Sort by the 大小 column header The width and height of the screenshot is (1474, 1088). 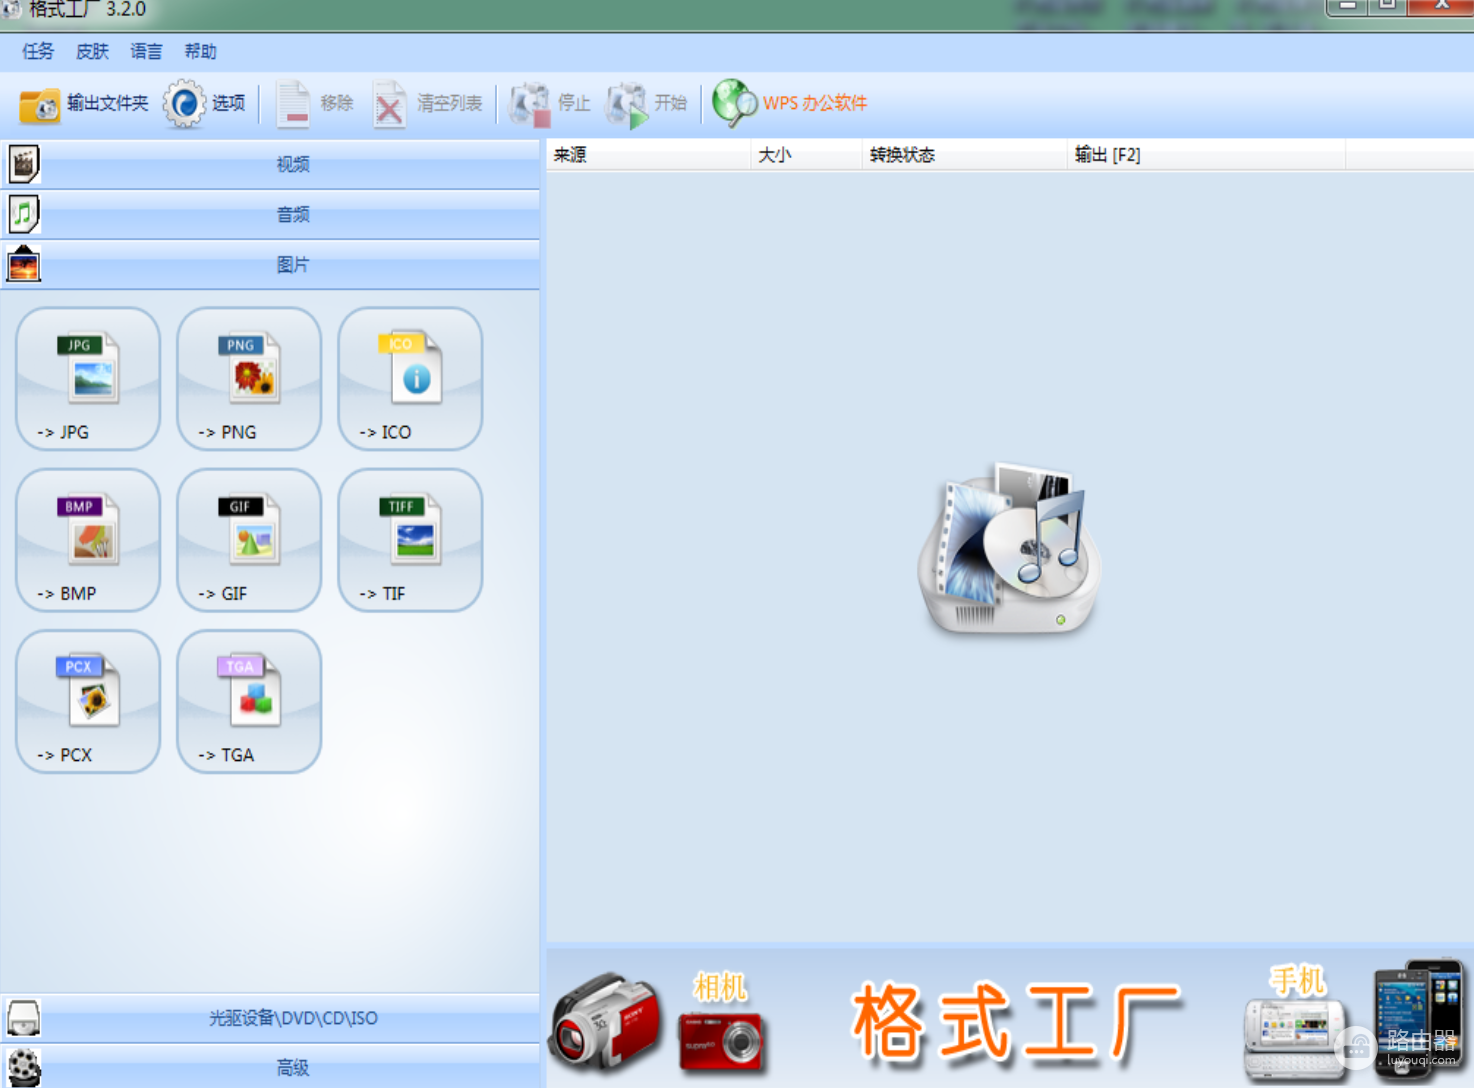point(806,155)
